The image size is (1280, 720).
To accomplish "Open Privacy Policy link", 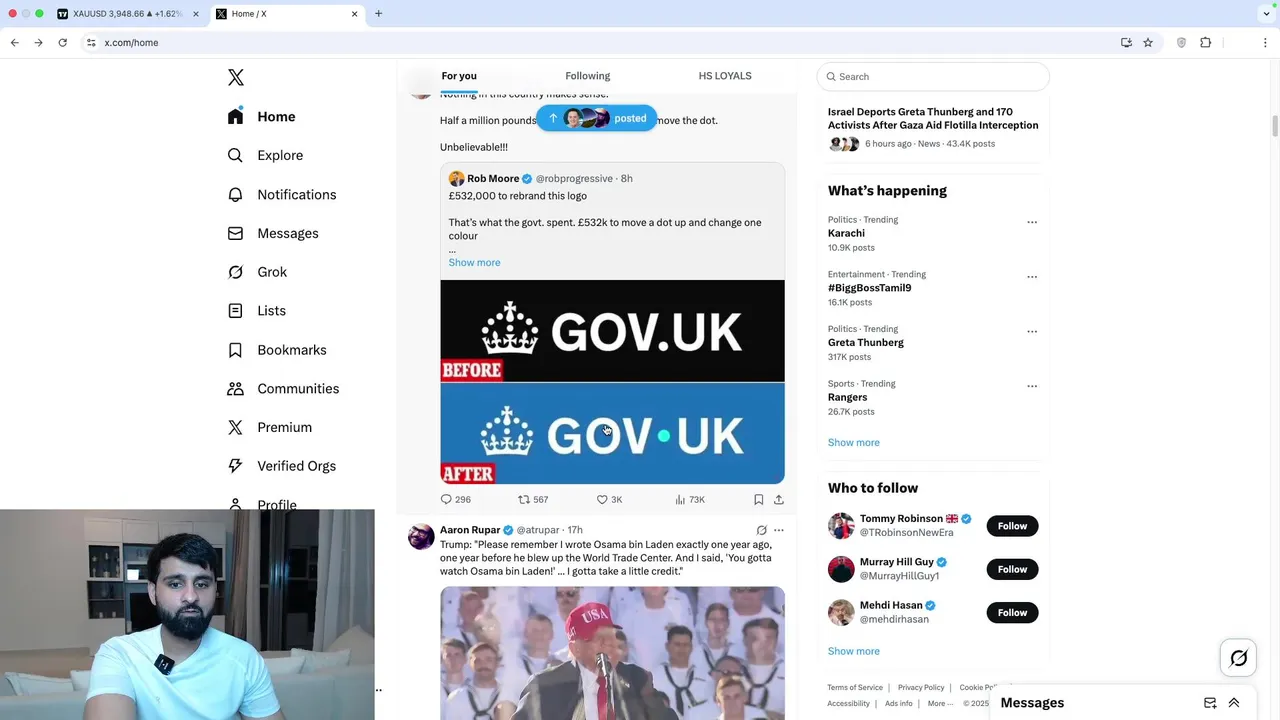I will point(921,688).
